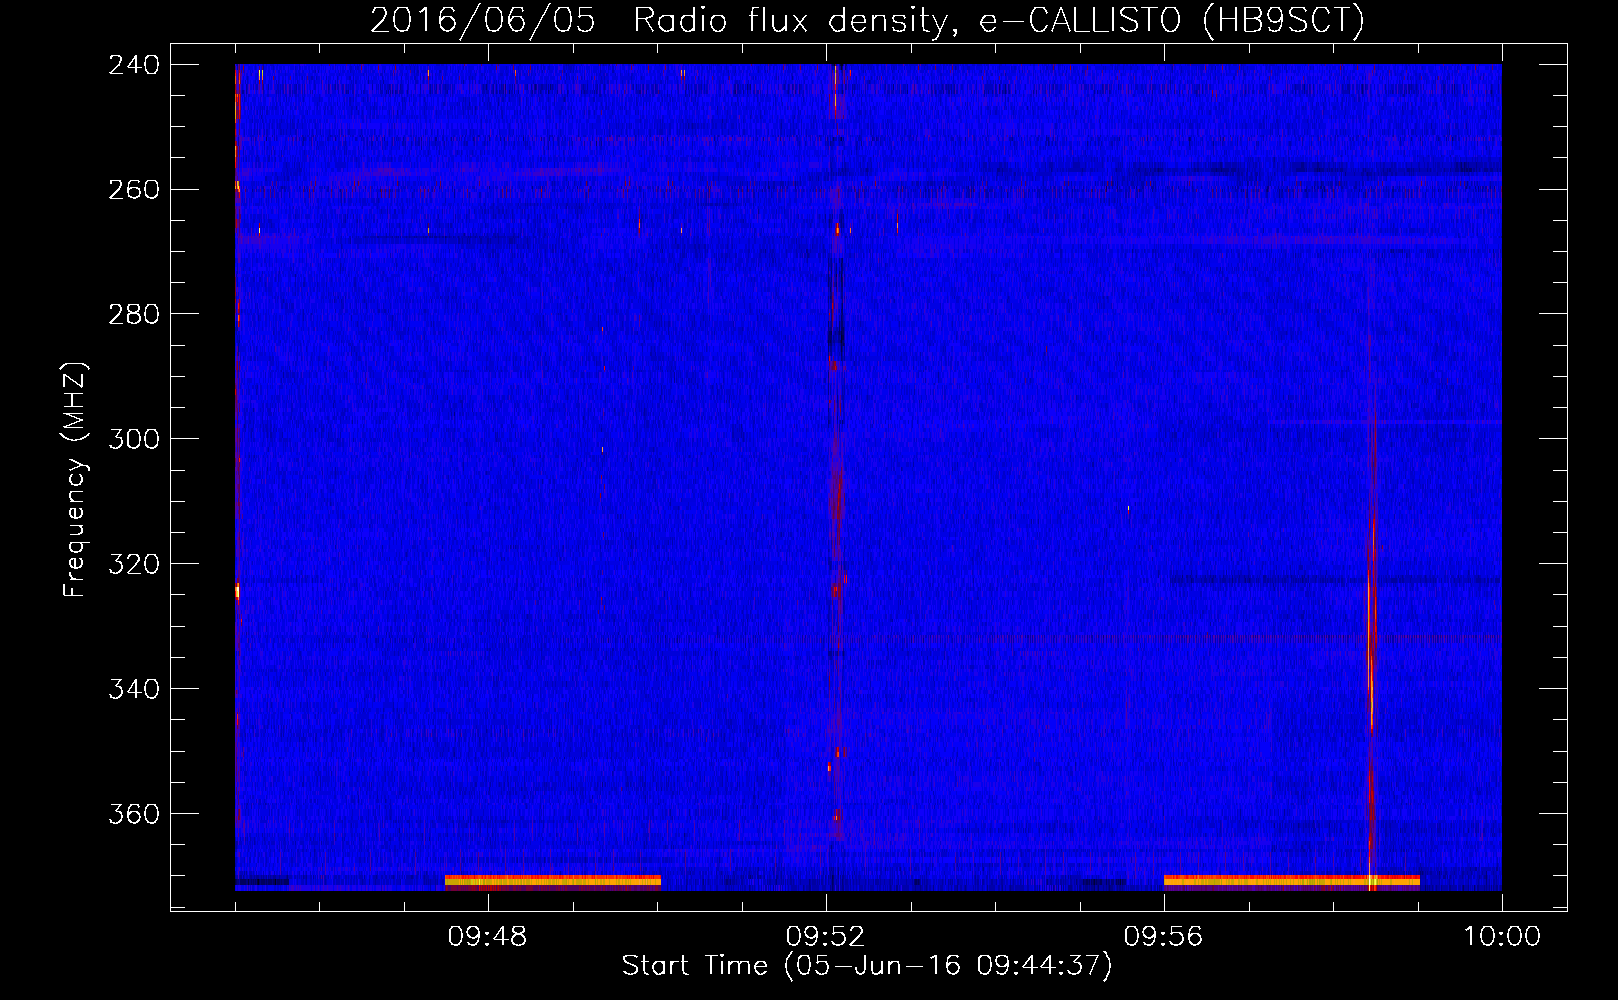1618x1000 pixels.
Task: Click the 09:56 time tick label
Action: pyautogui.click(x=1163, y=937)
